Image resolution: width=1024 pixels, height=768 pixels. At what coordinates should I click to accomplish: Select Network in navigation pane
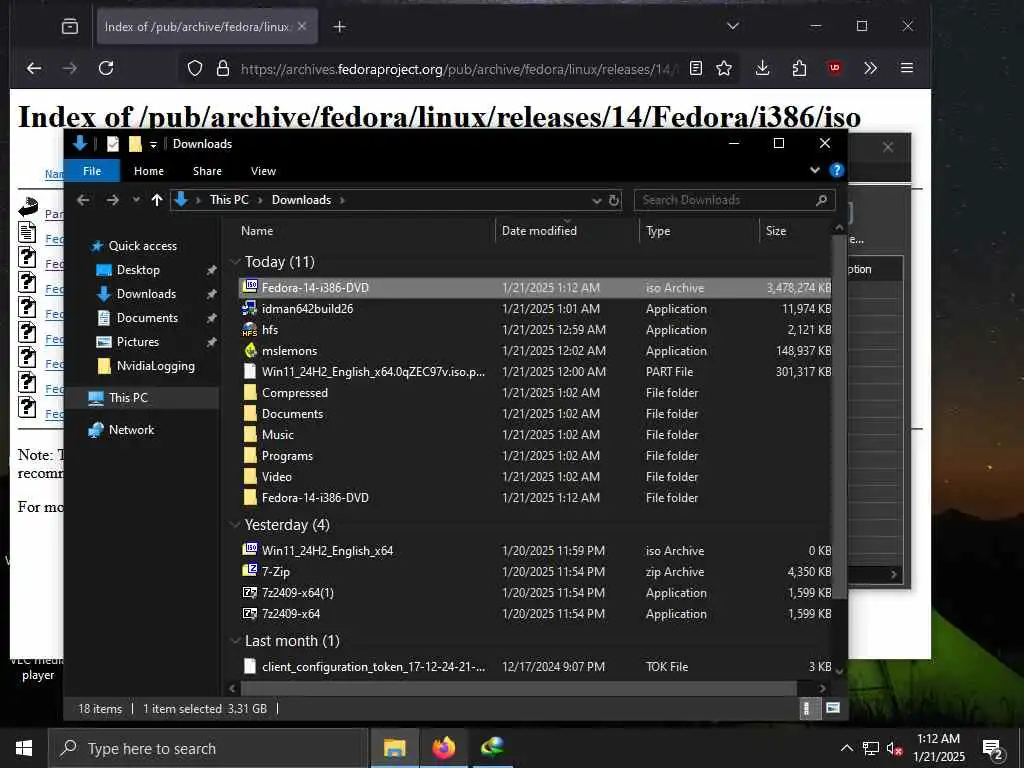click(131, 430)
